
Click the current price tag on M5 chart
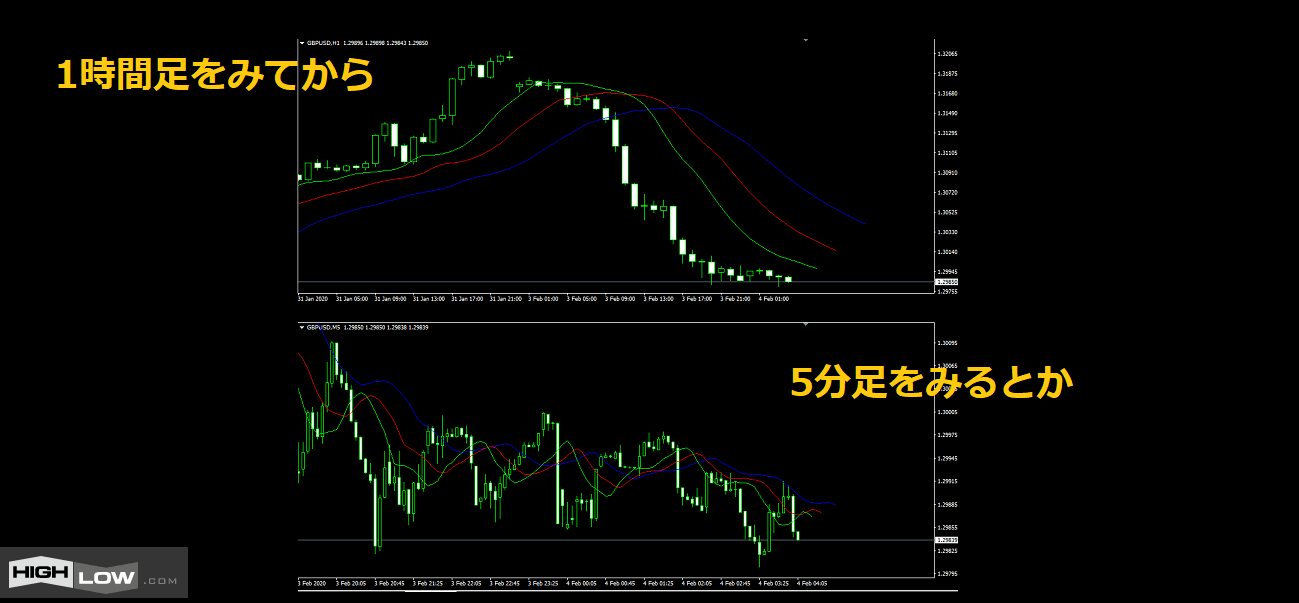tap(945, 540)
